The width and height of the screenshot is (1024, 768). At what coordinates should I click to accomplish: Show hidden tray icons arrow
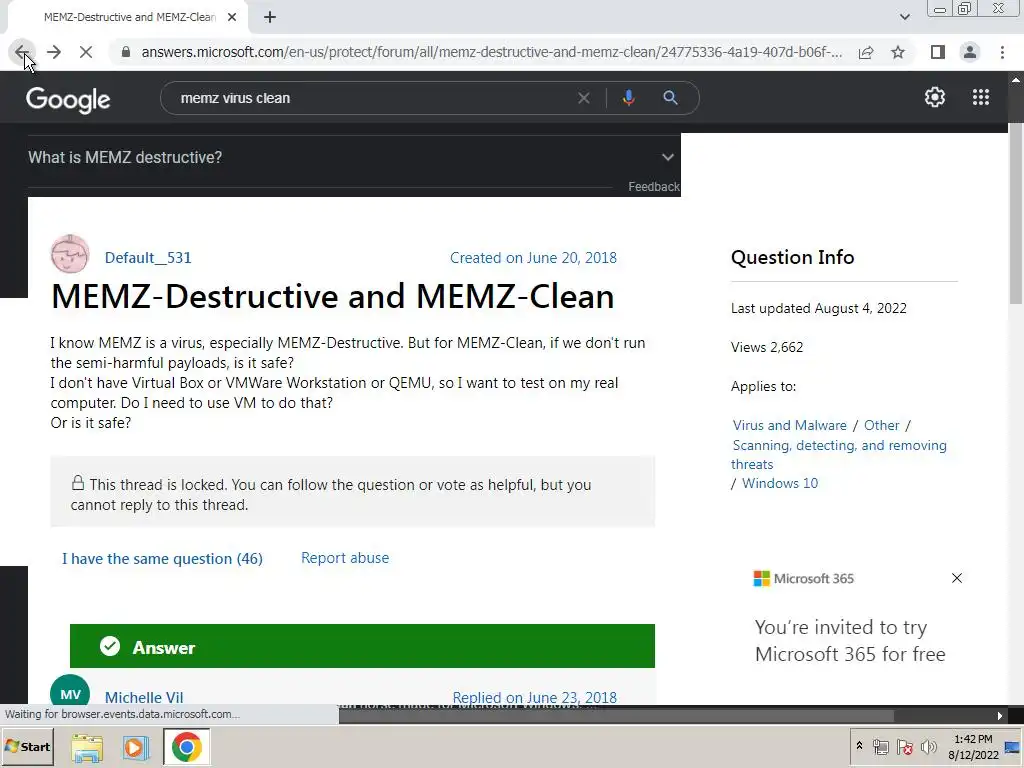coord(859,746)
